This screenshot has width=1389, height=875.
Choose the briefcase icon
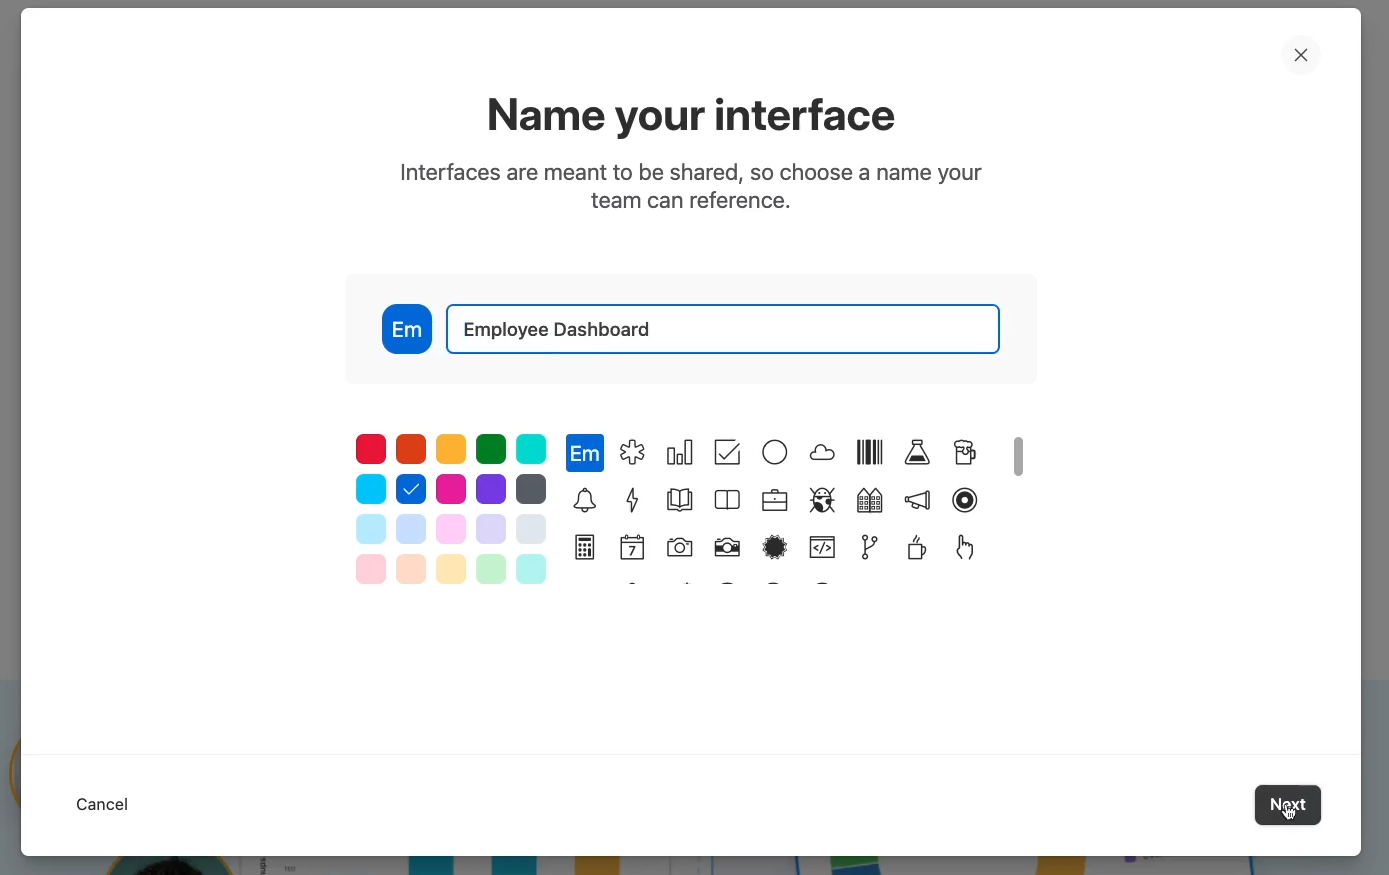coord(775,500)
